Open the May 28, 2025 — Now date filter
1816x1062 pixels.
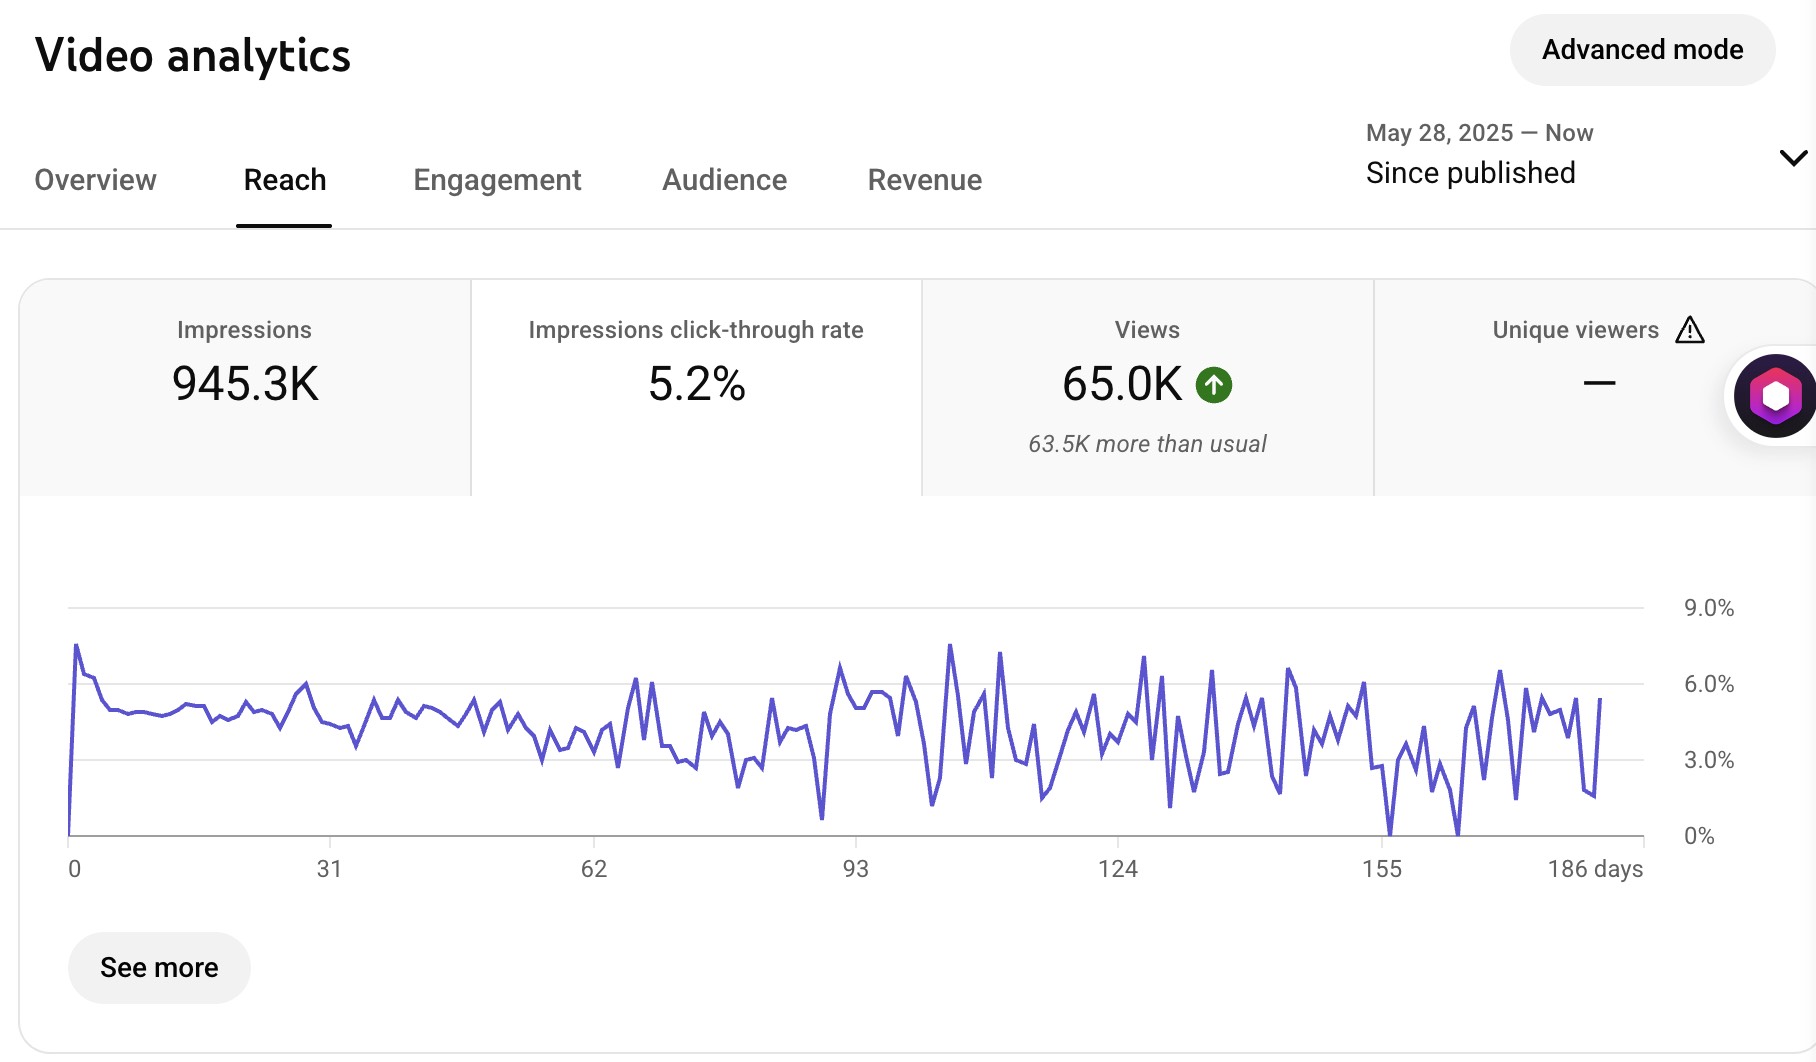tap(1479, 132)
